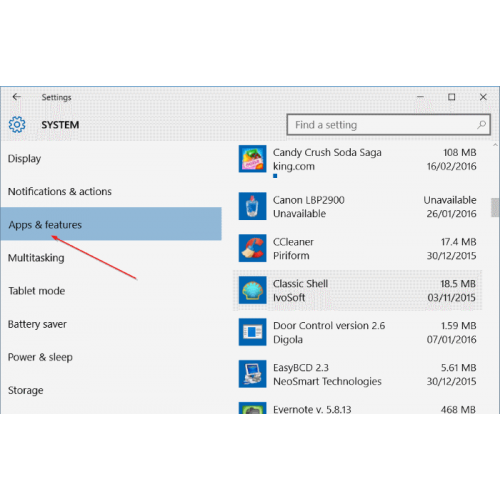Open the Display settings page
Screen dimensions: 500x500
click(24, 159)
